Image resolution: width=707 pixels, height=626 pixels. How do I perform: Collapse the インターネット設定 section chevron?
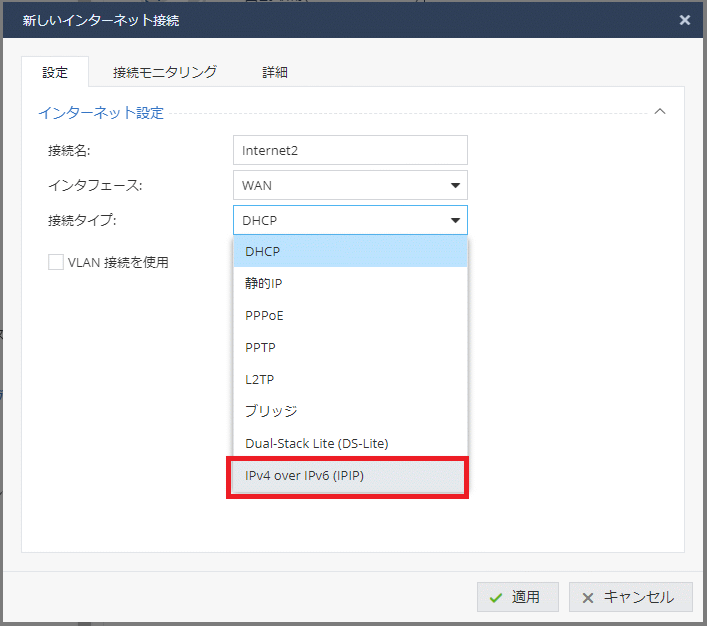659,112
